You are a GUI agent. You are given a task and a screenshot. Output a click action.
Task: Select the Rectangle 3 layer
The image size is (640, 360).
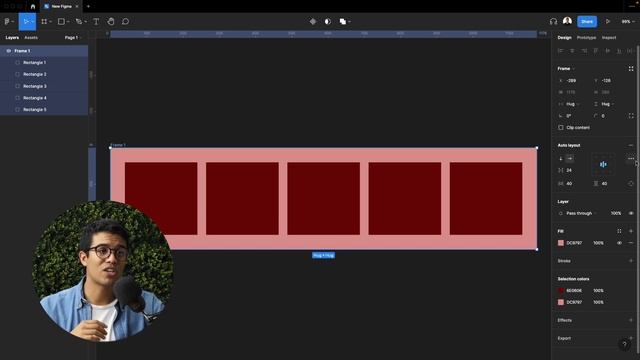pyautogui.click(x=44, y=86)
